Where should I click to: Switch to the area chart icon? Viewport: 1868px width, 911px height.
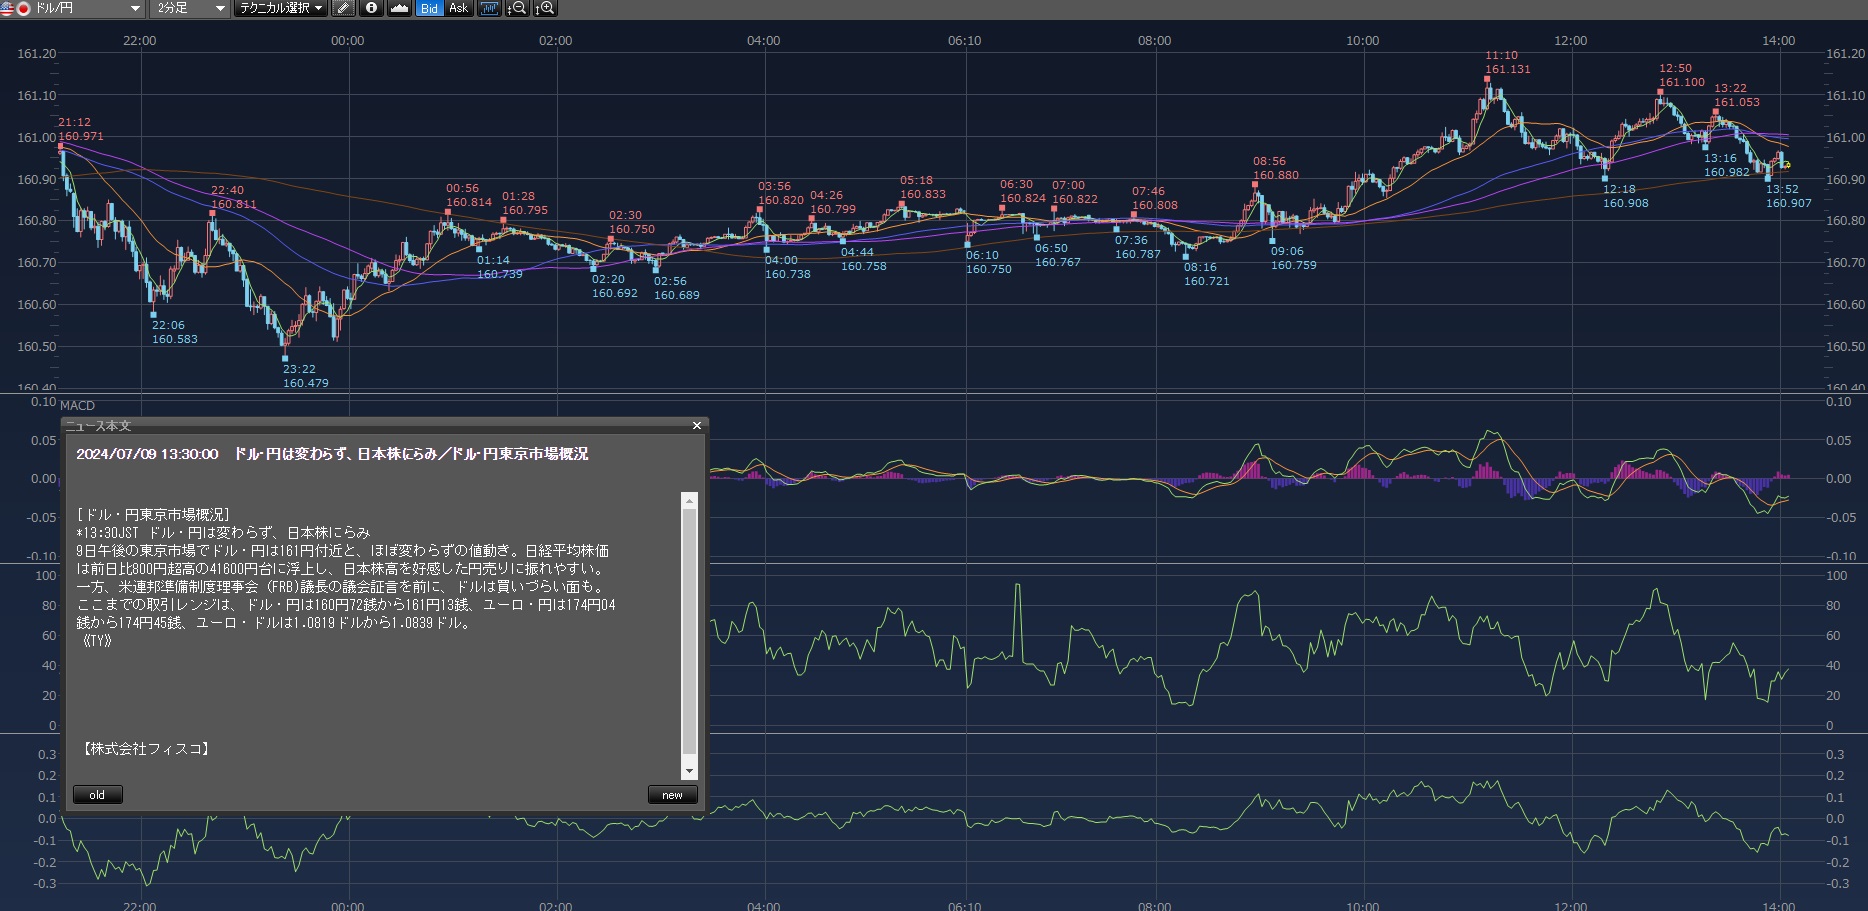(x=399, y=8)
